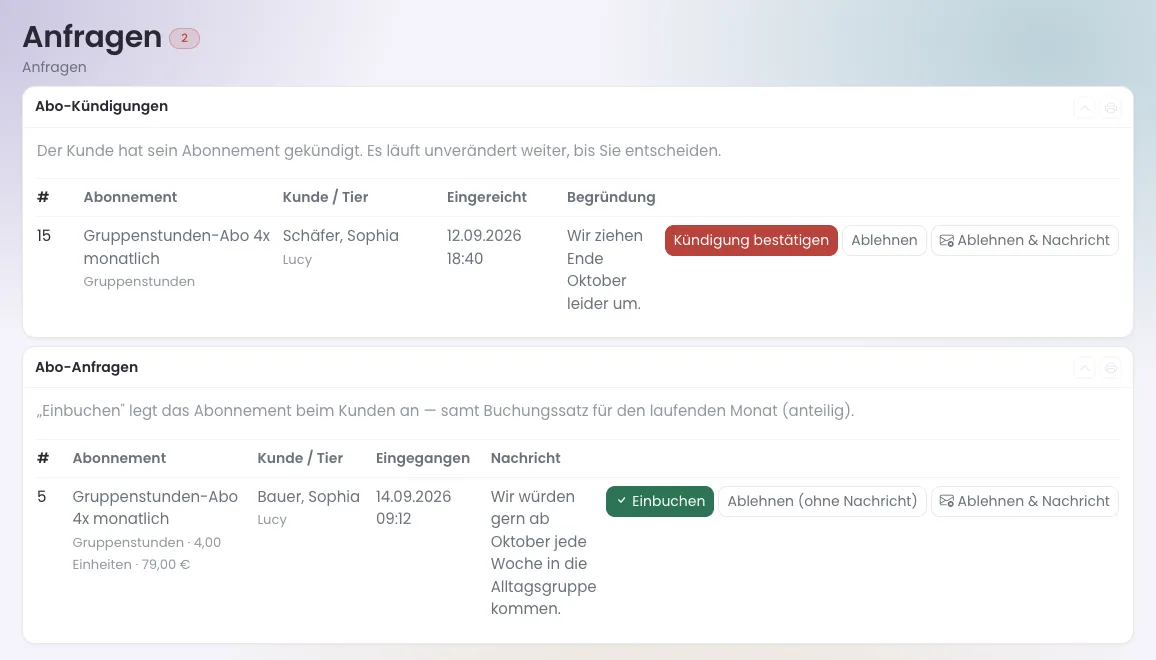The height and width of the screenshot is (660, 1156).
Task: Click Ablehnen for Schäfer's cancellation
Action: pyautogui.click(x=884, y=240)
